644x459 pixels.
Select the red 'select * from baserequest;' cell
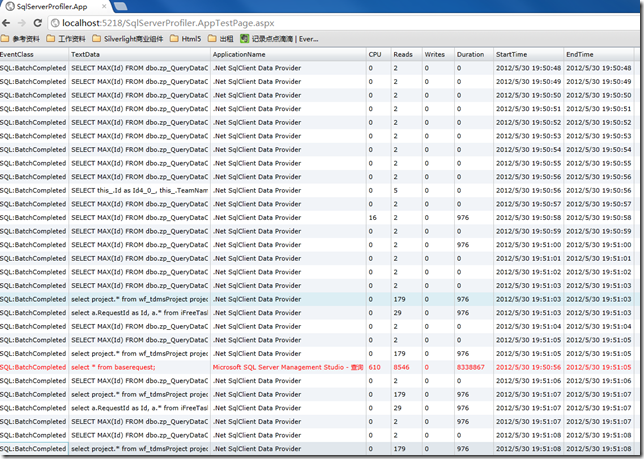coord(139,367)
